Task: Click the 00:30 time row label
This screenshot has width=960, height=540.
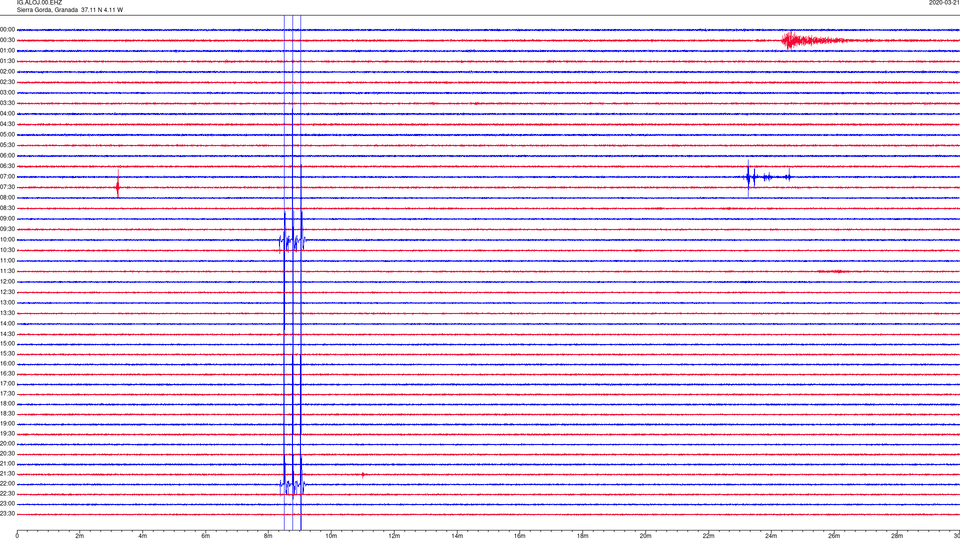Action: click(7, 40)
